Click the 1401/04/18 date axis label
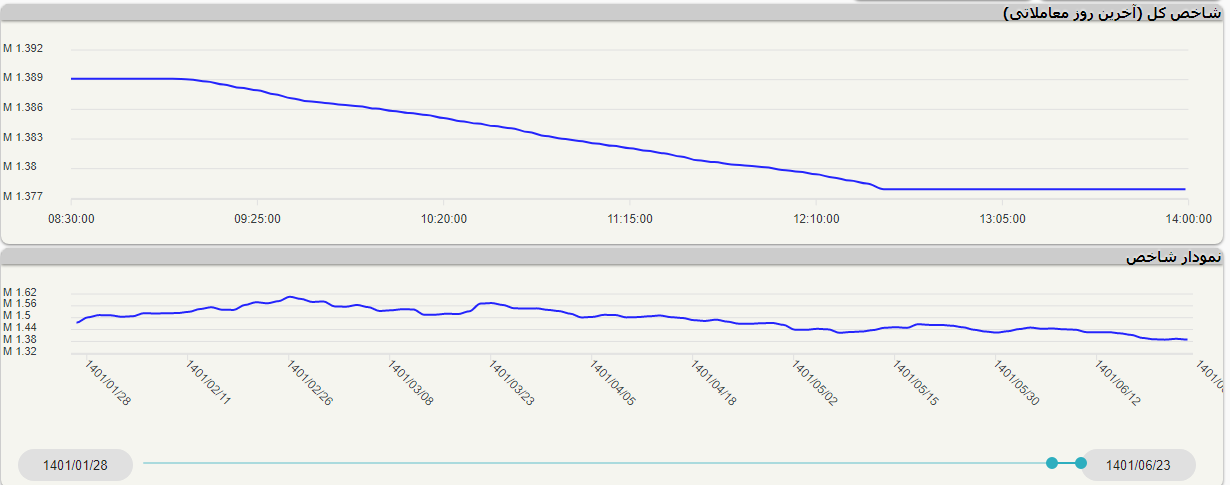This screenshot has width=1230, height=485. pyautogui.click(x=714, y=384)
